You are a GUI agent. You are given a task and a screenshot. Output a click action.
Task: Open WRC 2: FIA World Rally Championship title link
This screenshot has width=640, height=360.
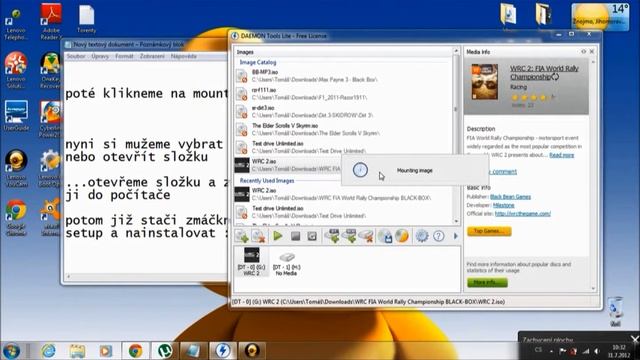tap(544, 73)
